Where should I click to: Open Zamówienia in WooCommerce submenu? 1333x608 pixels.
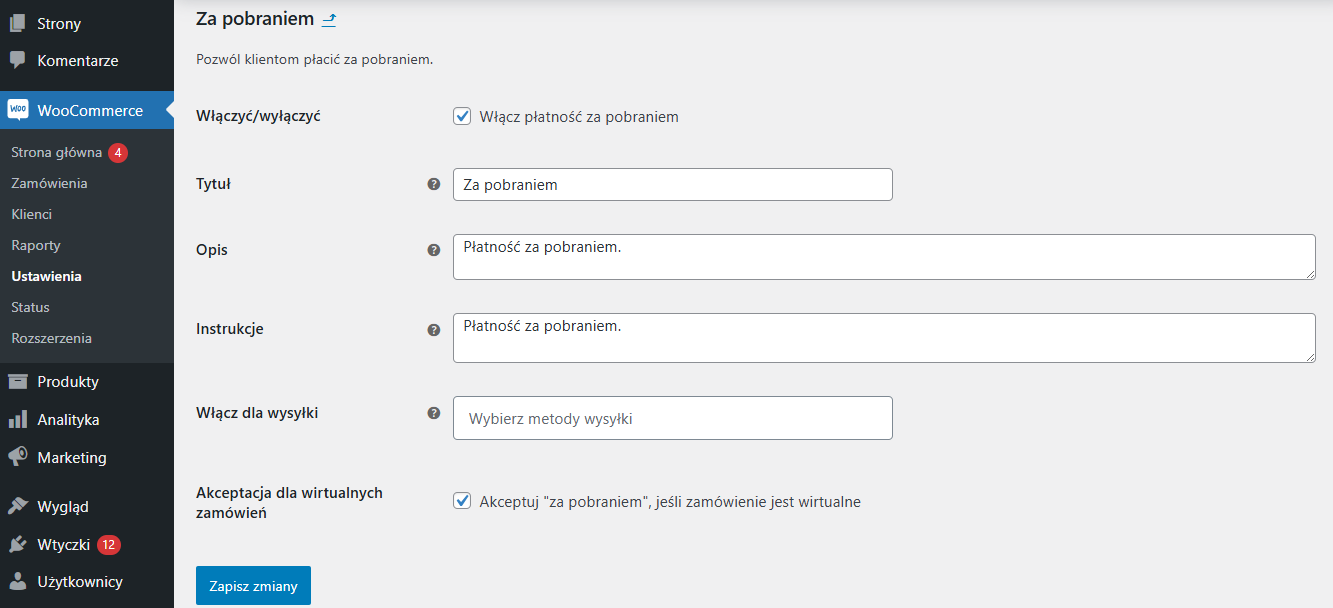pos(49,183)
